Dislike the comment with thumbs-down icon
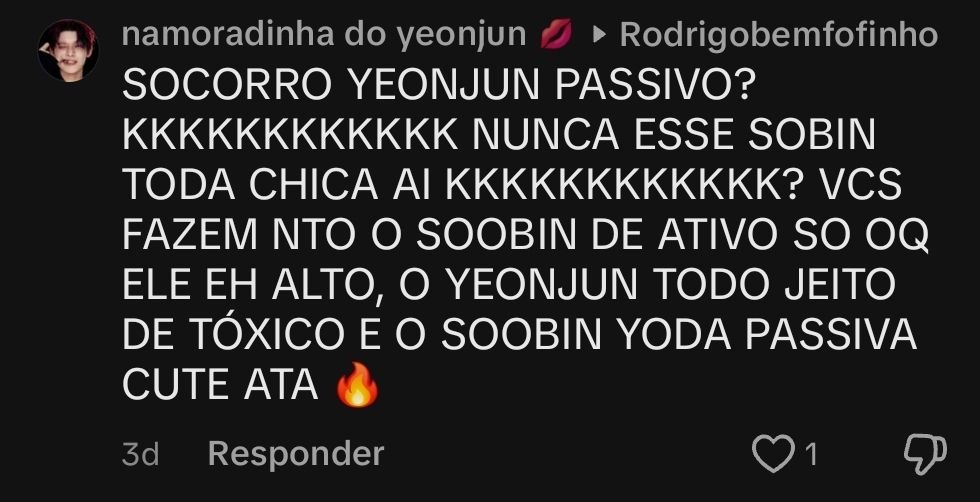980x502 pixels. pyautogui.click(x=926, y=454)
